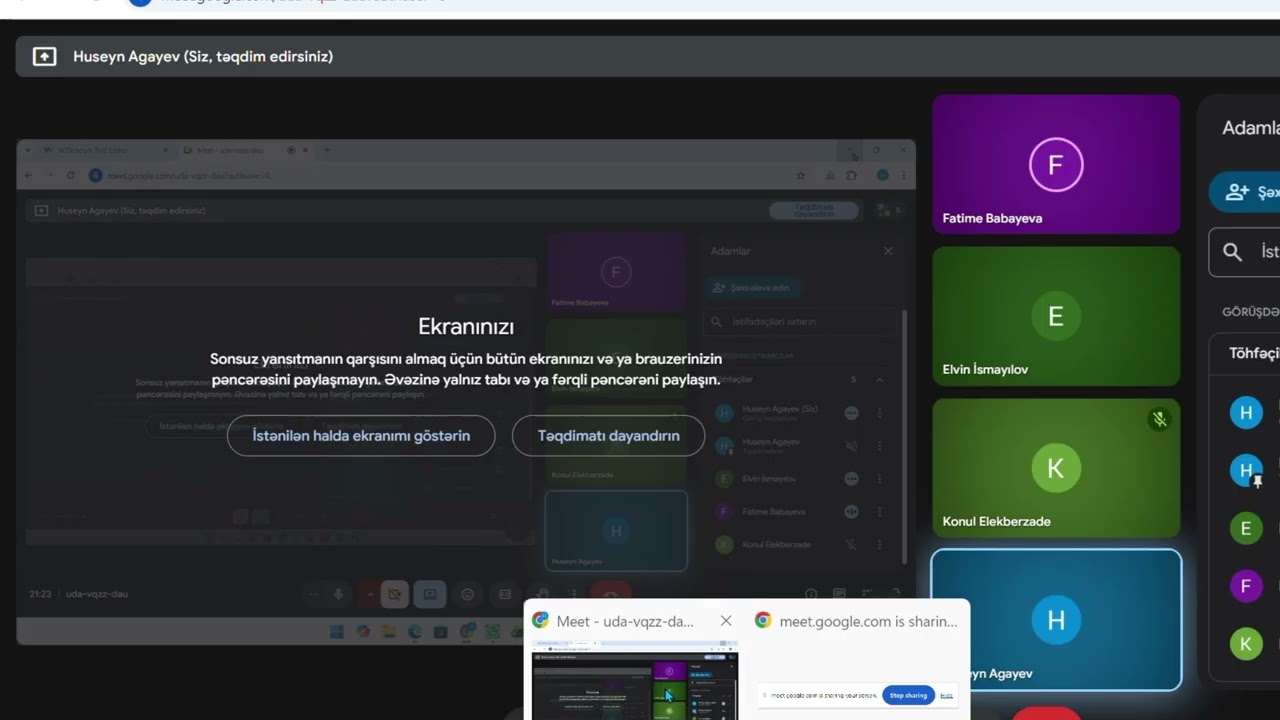
Task: Open the three-dot menu for Huseyn Agayev (Siz) in the mirrored list
Action: click(880, 413)
